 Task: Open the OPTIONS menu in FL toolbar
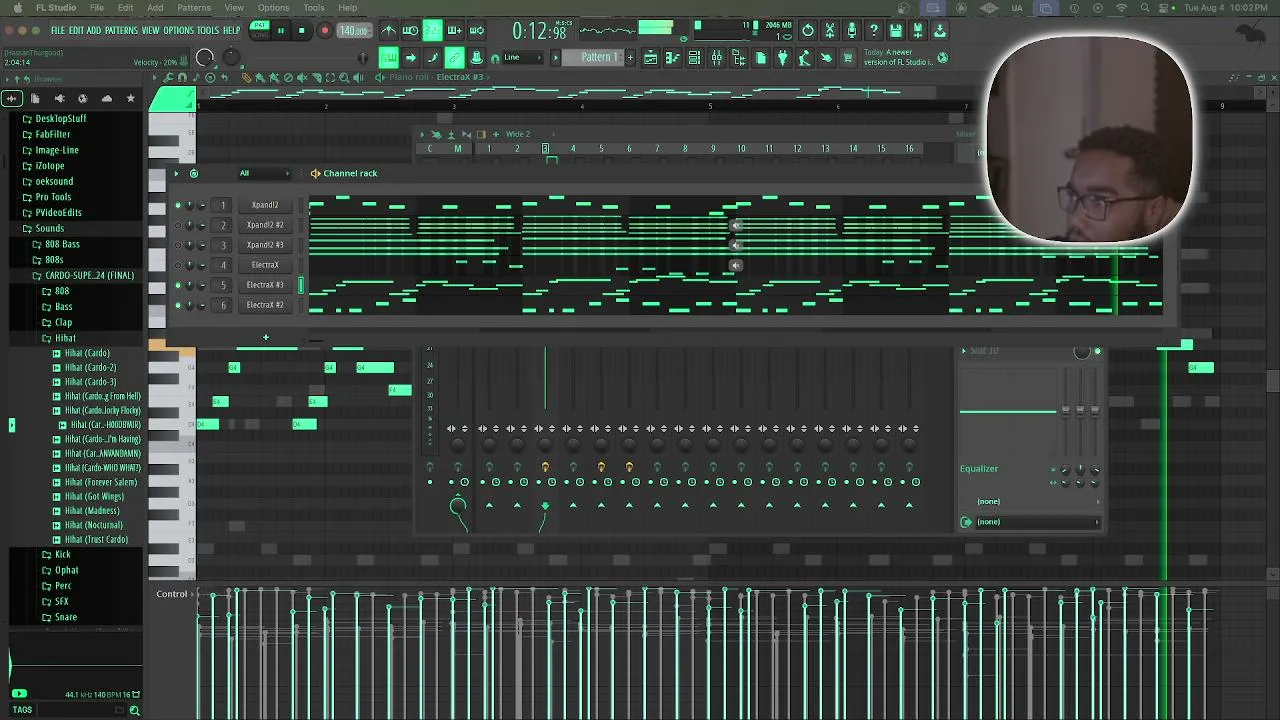[178, 30]
